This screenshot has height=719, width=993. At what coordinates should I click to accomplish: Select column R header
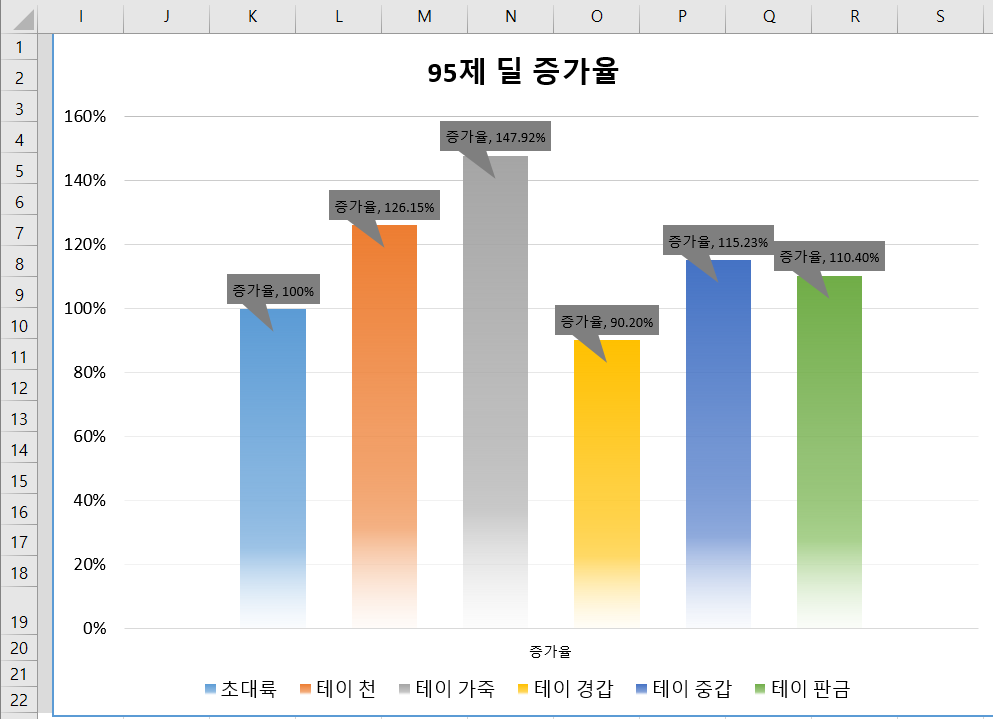pos(854,16)
